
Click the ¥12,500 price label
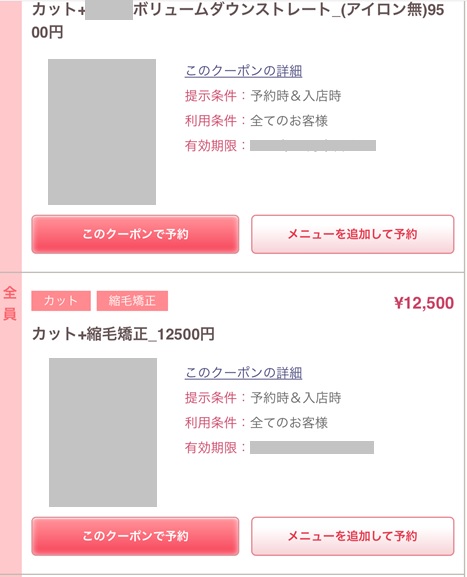[424, 303]
